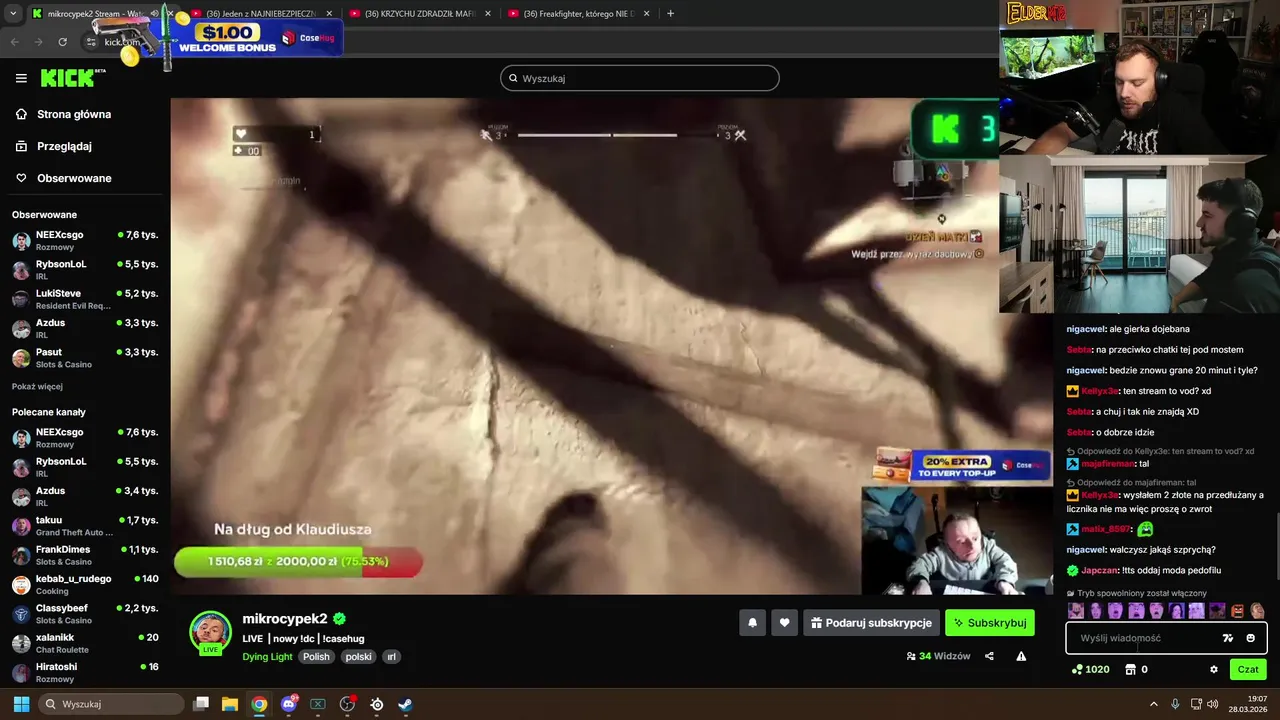Show hidden system tray icons
This screenshot has height=720, width=1280.
point(1154,704)
